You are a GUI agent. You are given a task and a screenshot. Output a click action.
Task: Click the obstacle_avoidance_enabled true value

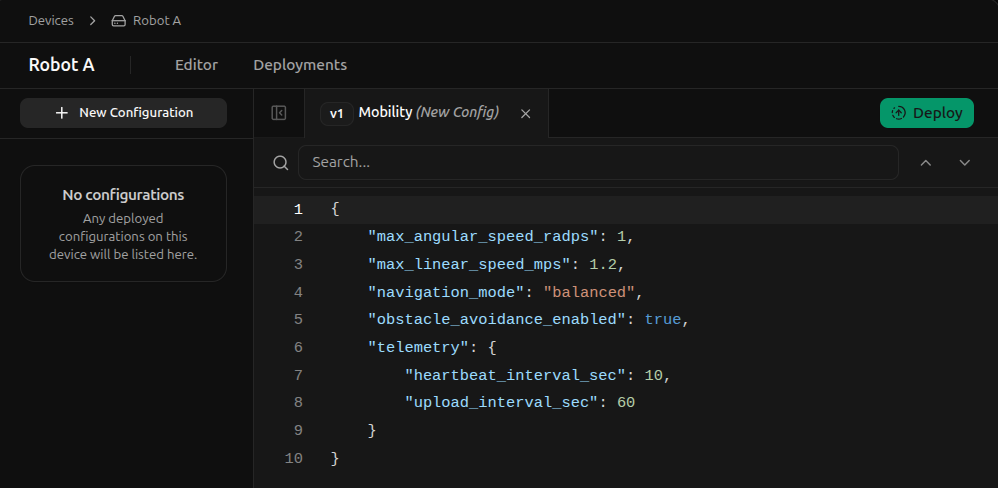coord(662,320)
